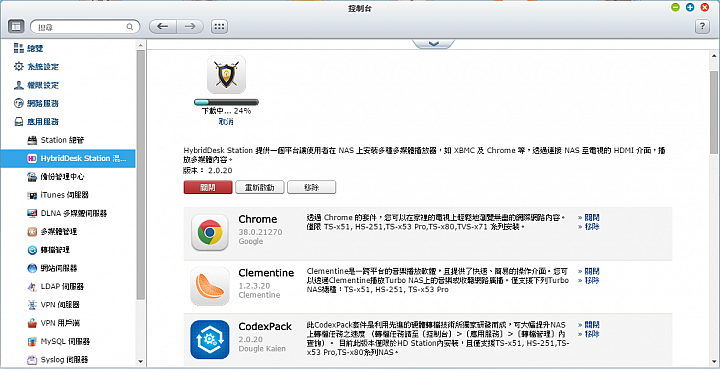Click the DLNA 多媒體伺服器 icon

point(32,213)
